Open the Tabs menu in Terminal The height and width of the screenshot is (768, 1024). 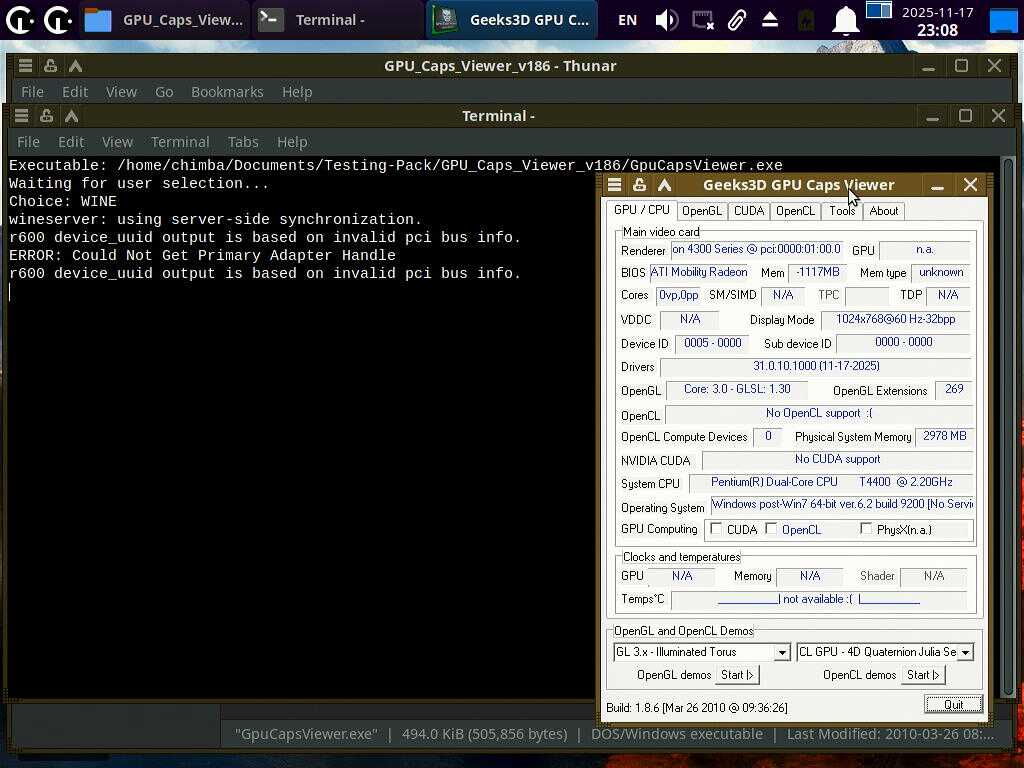[x=243, y=142]
